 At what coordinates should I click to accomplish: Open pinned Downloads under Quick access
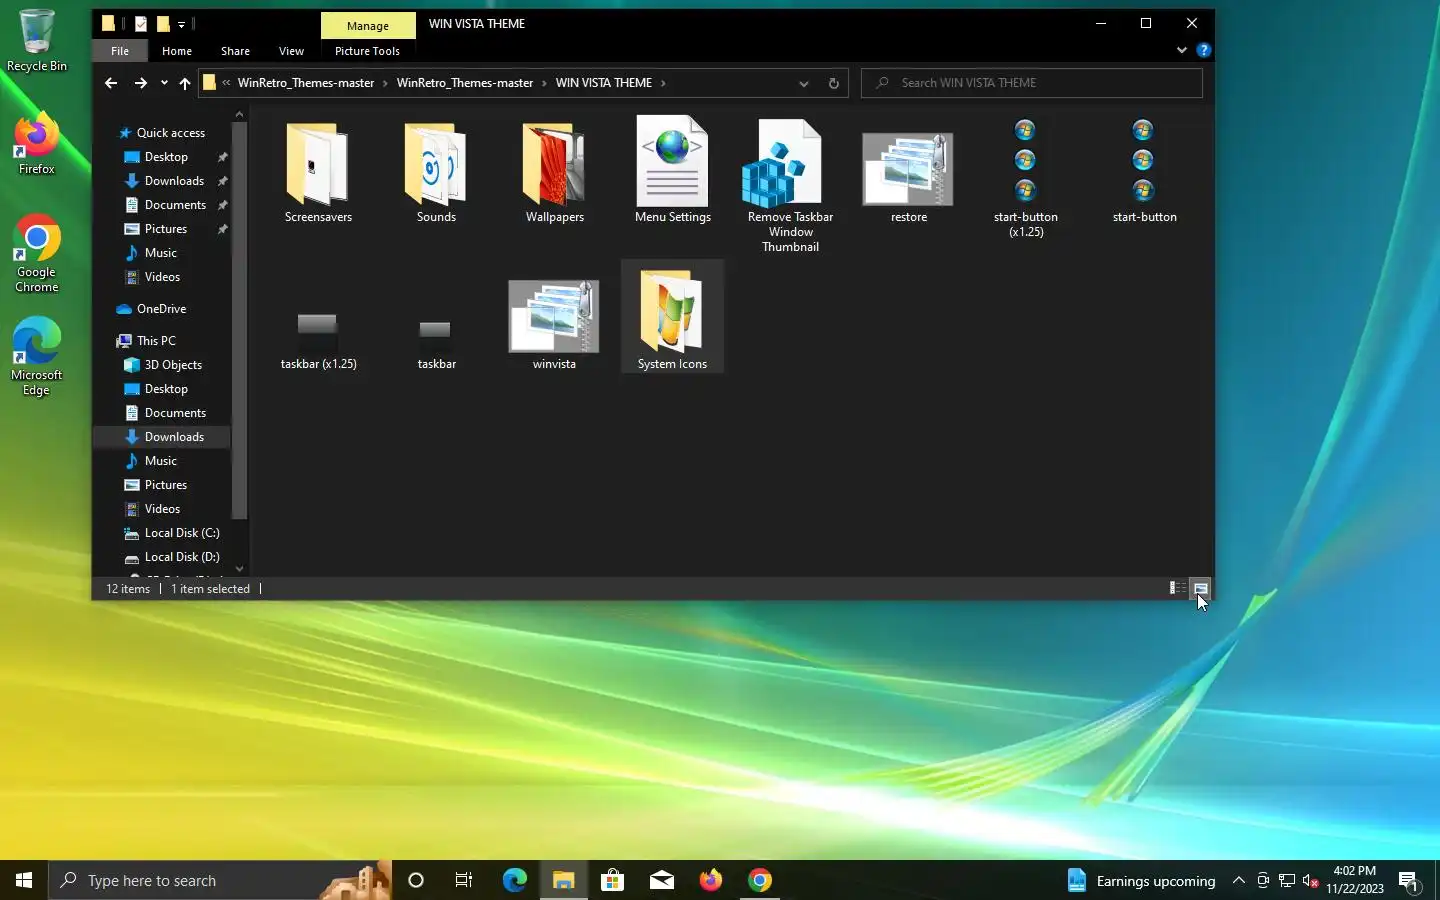click(x=174, y=181)
